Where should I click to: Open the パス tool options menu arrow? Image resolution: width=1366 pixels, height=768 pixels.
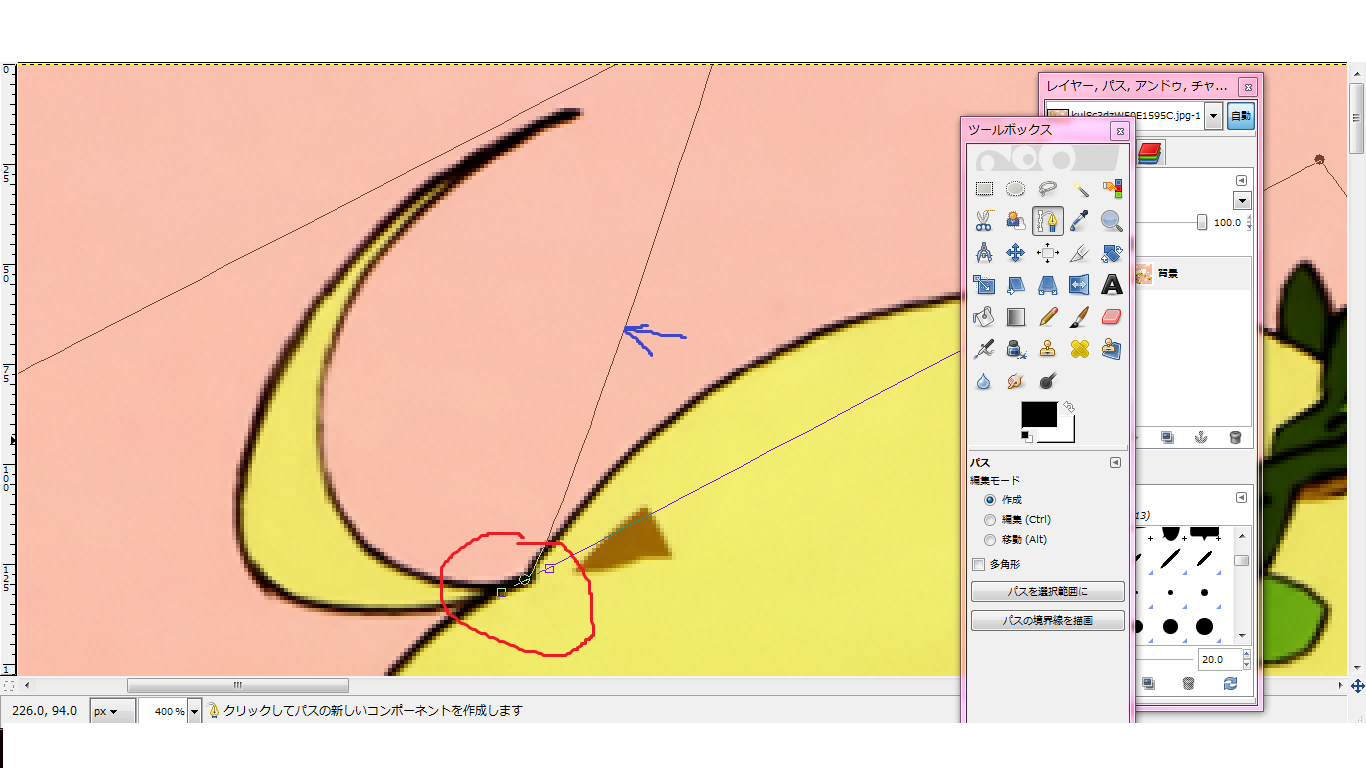click(x=1116, y=463)
